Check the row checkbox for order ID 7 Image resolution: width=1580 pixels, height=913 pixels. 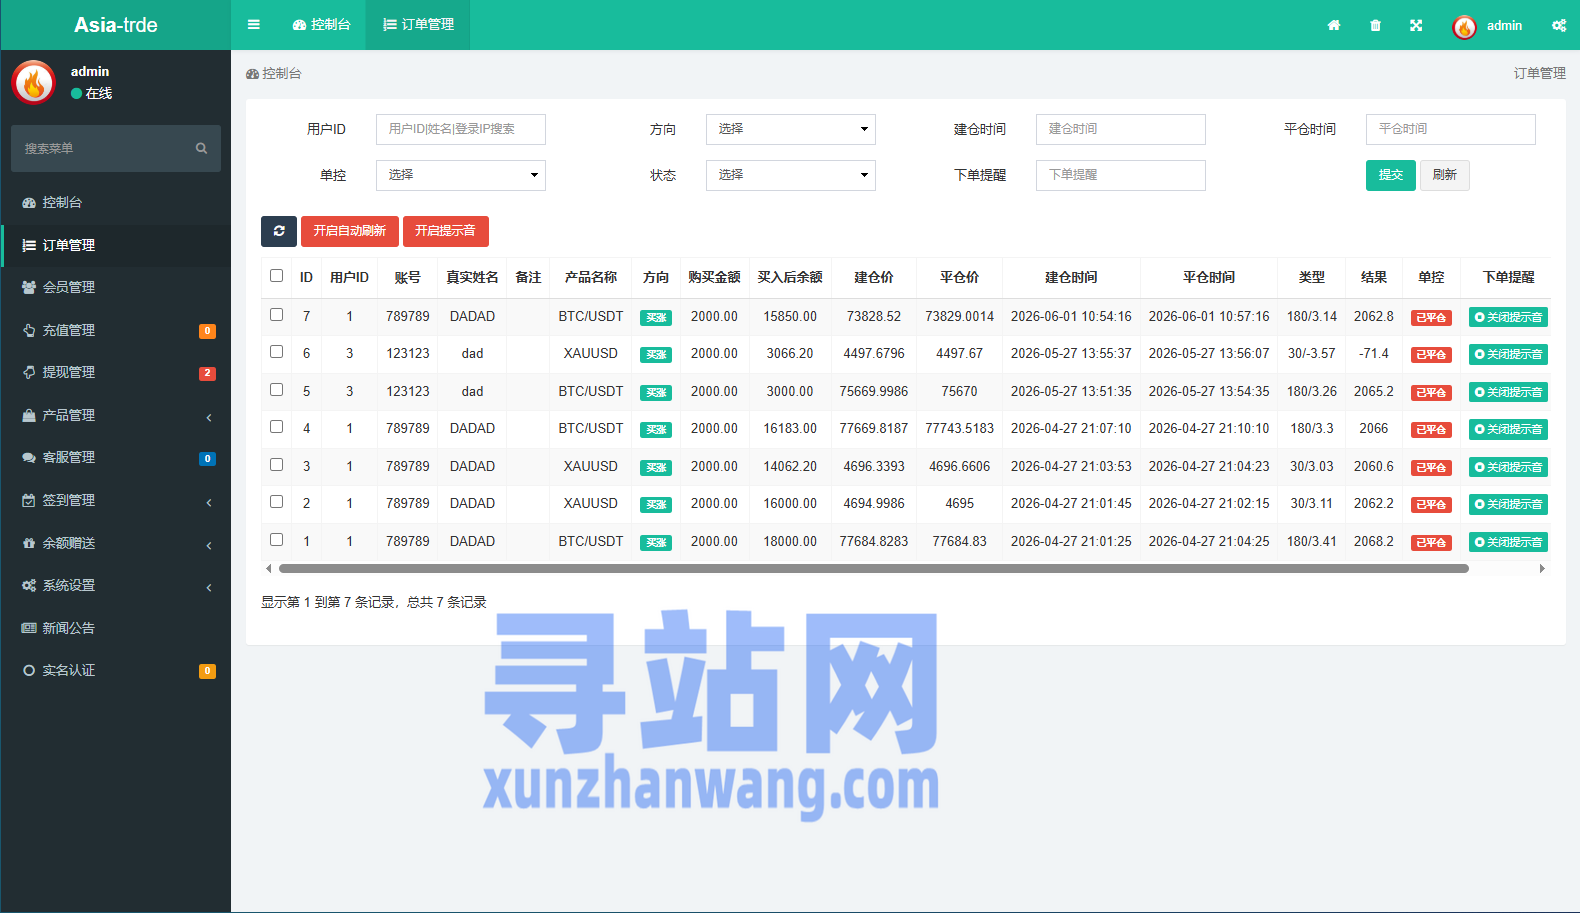tap(277, 315)
